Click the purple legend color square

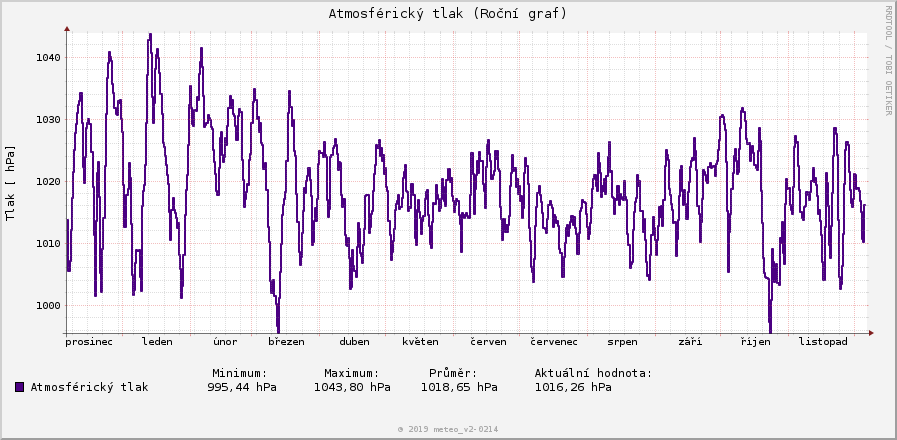pyautogui.click(x=20, y=386)
